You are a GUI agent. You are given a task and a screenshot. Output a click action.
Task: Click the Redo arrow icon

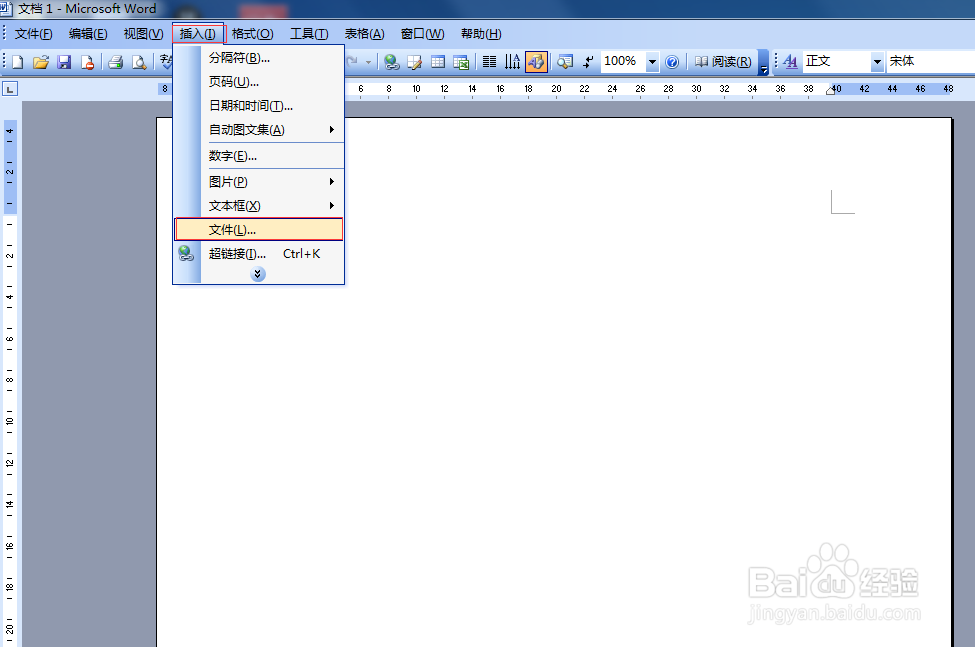(x=352, y=62)
